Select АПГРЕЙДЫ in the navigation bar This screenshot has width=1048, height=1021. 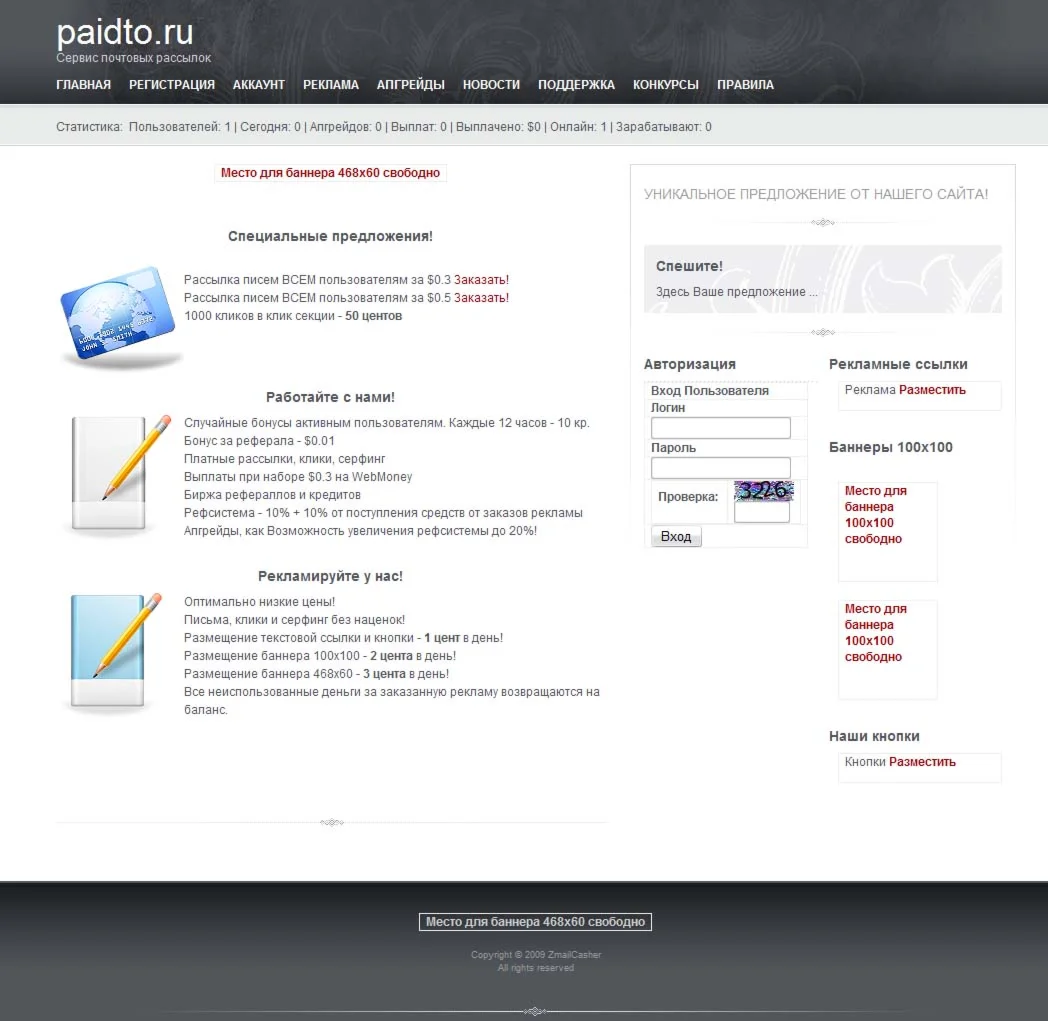[x=410, y=85]
